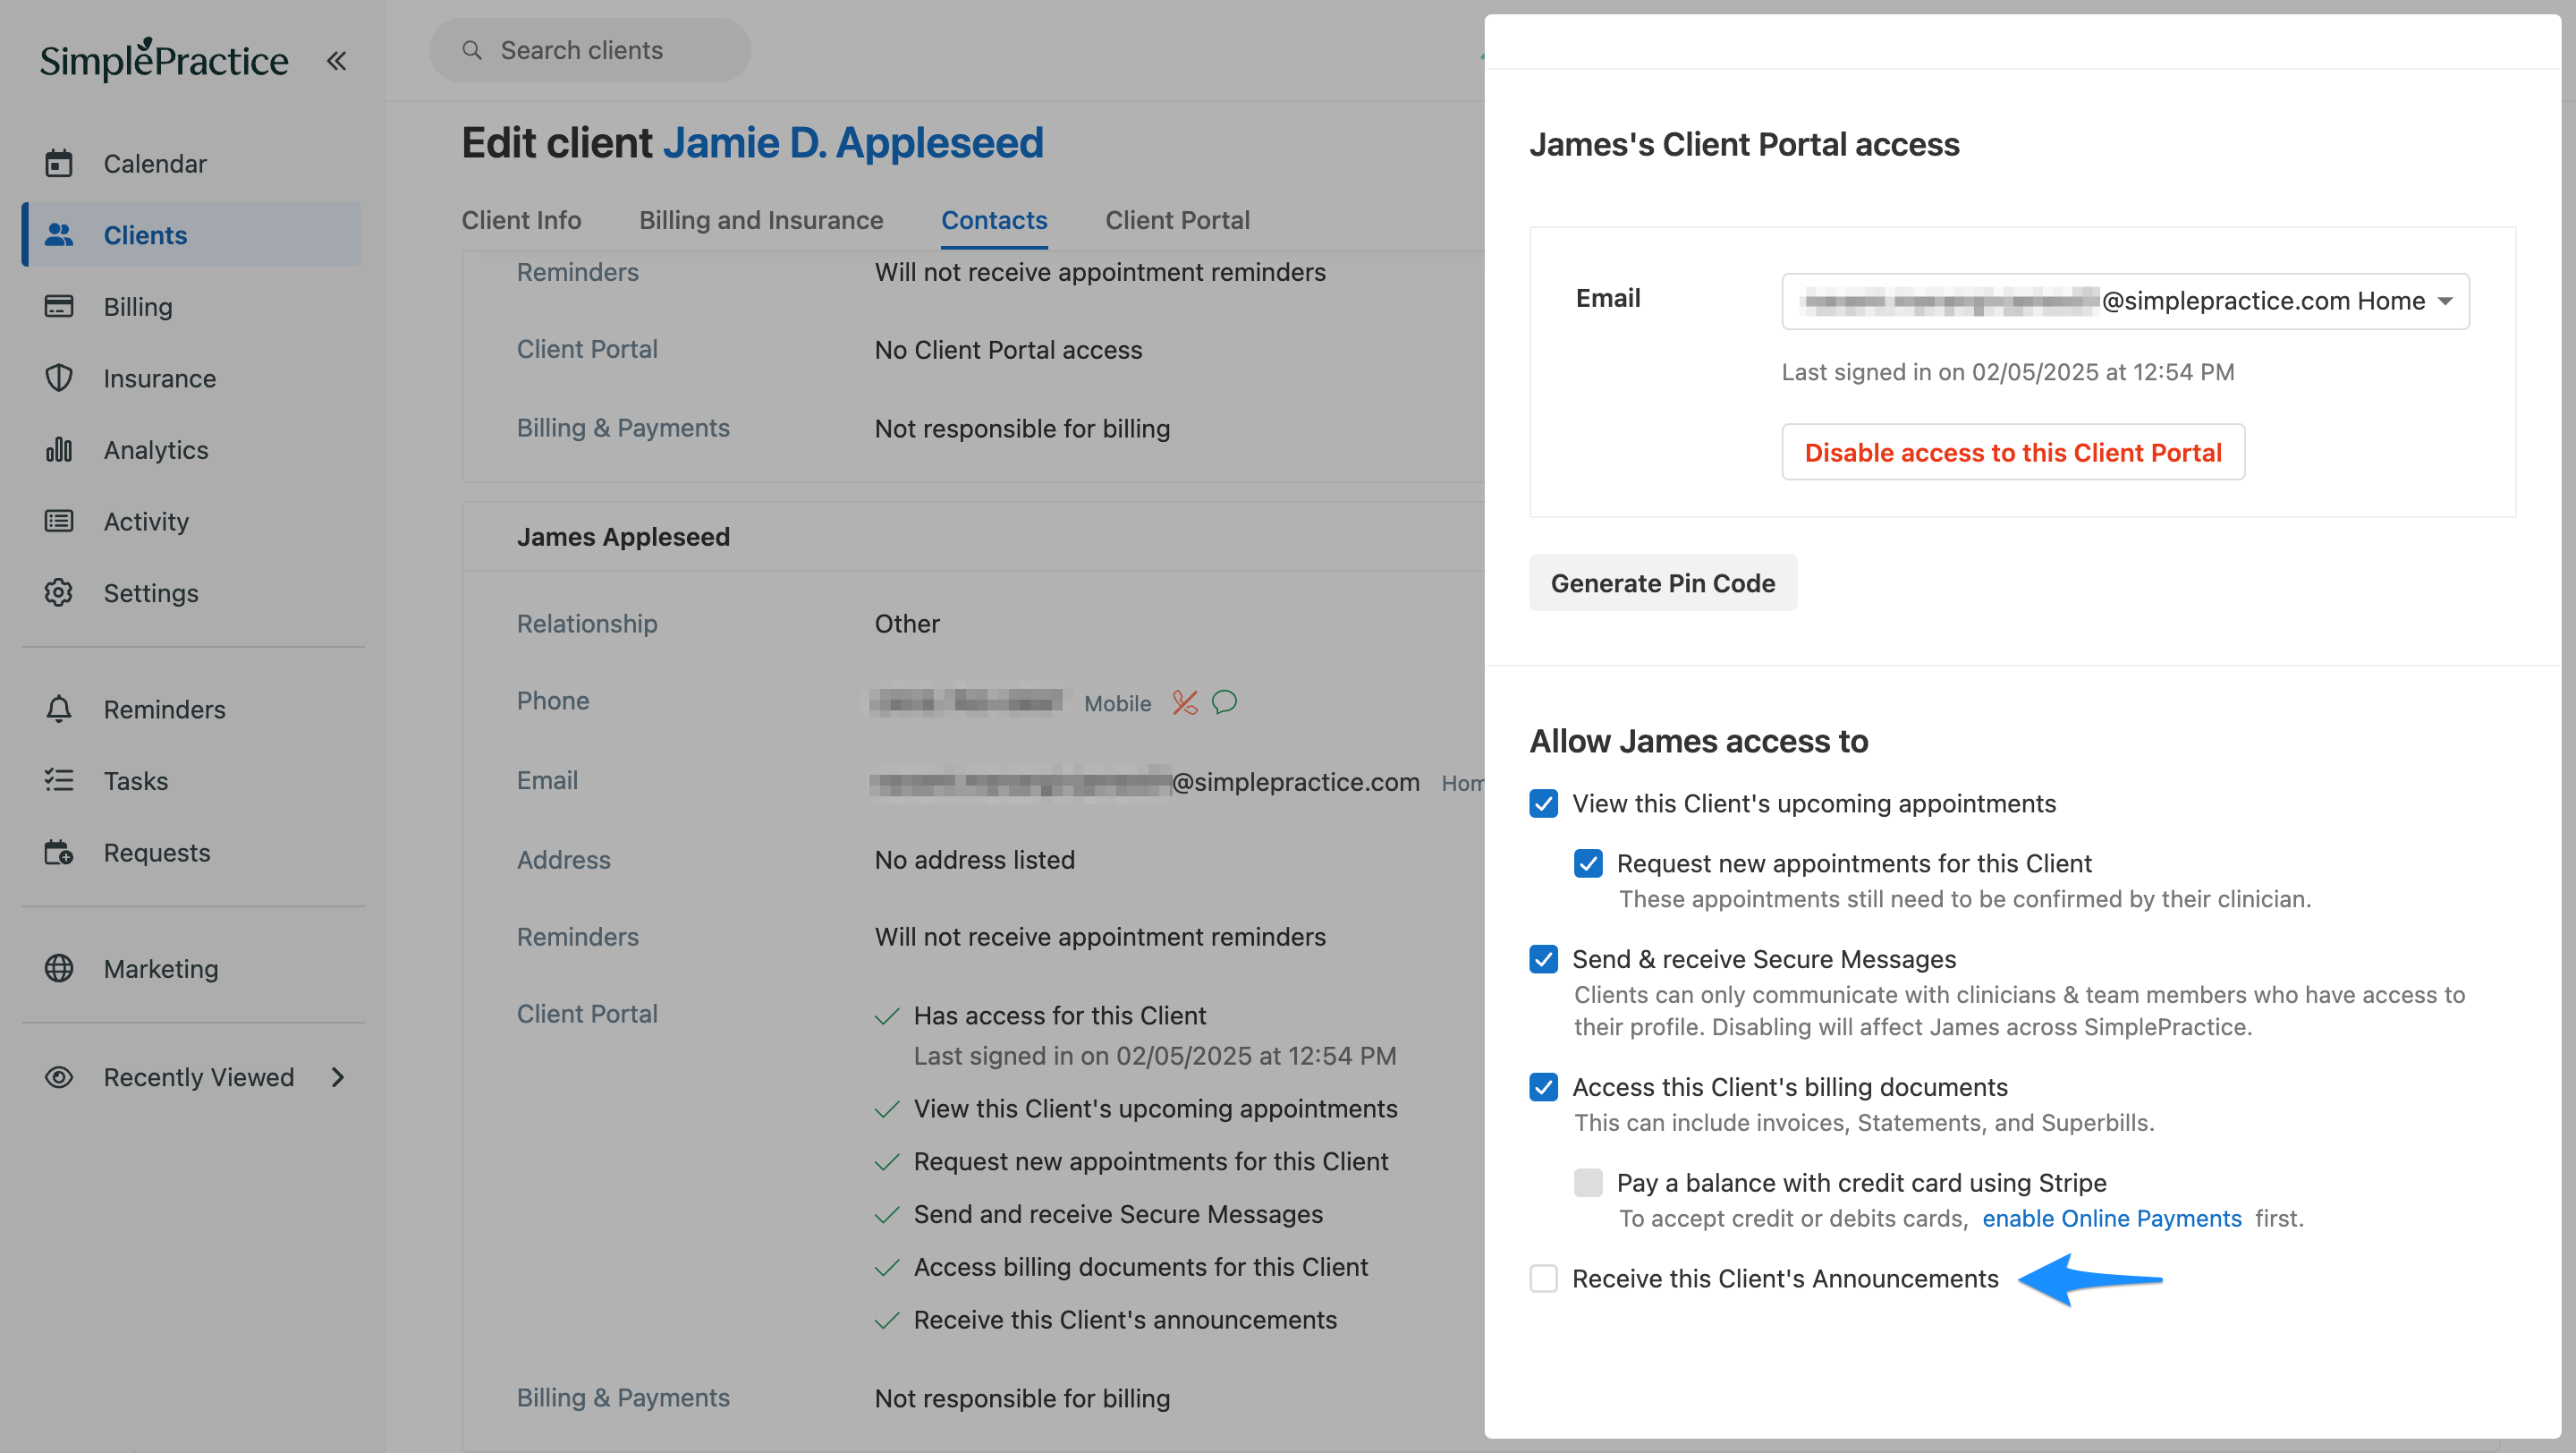Image resolution: width=2576 pixels, height=1453 pixels.
Task: Click the SimplePractice logo
Action: coord(164,59)
